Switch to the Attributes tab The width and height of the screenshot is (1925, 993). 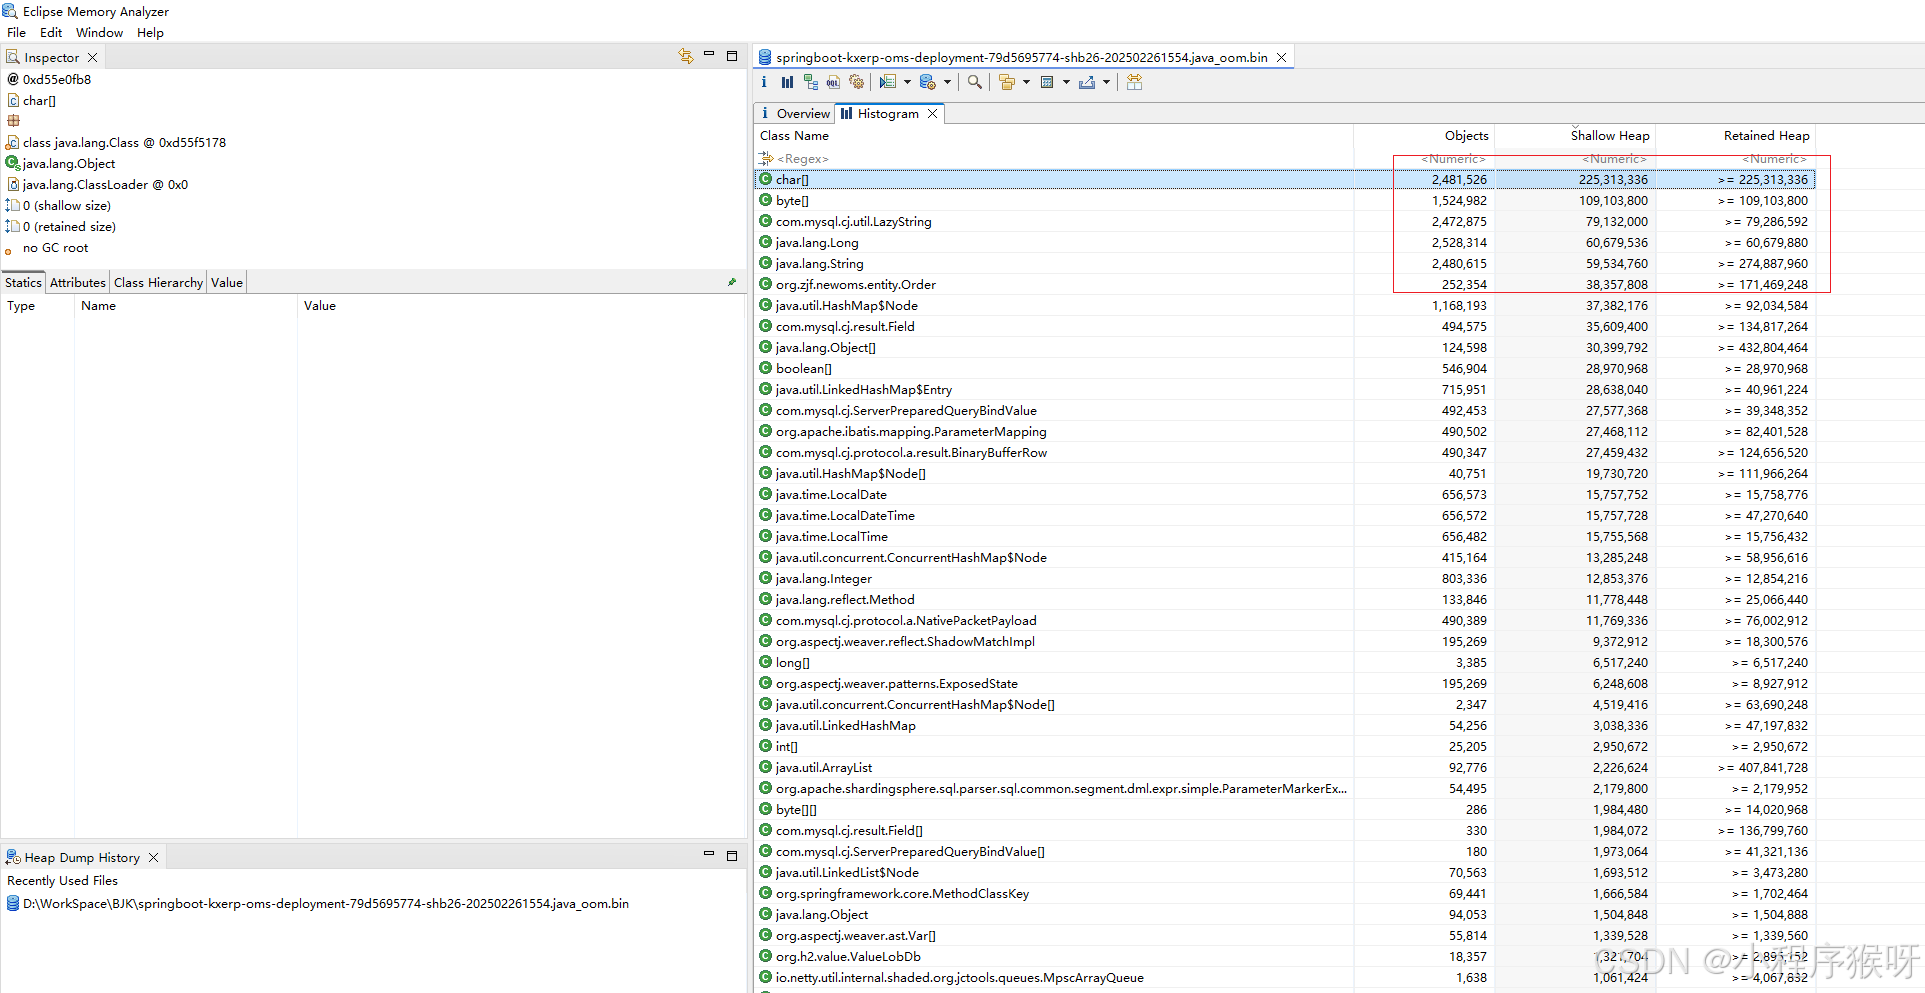77,282
